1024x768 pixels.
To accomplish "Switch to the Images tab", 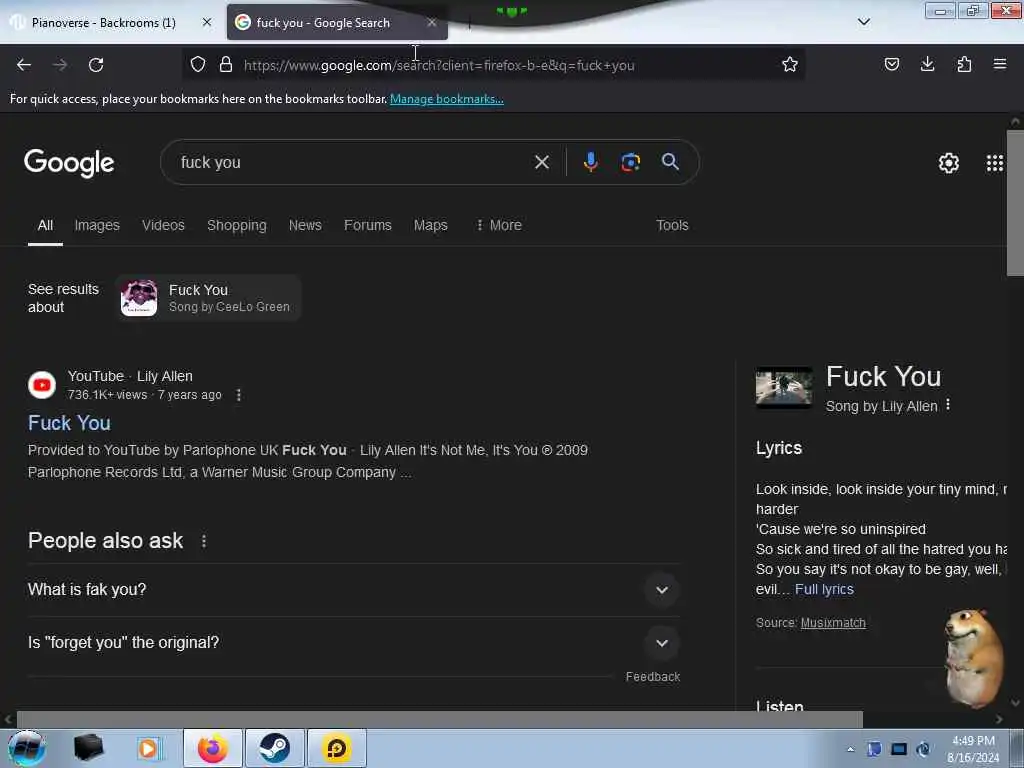I will pos(97,225).
